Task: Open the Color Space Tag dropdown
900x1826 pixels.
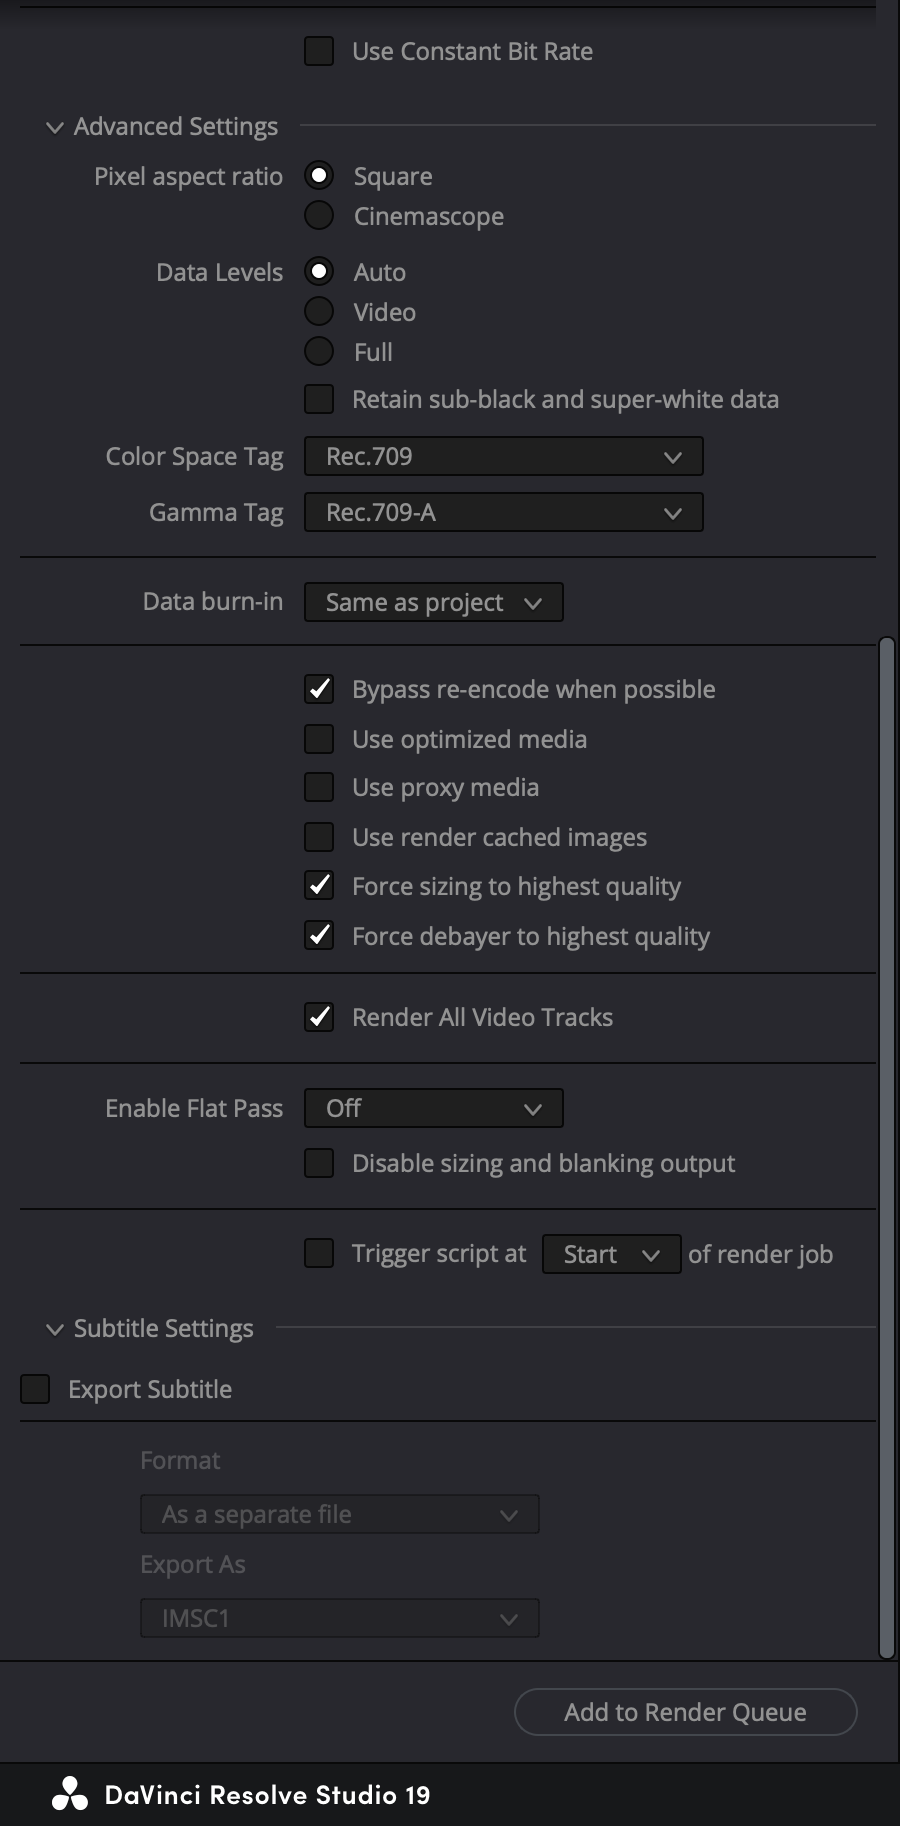Action: click(x=503, y=456)
